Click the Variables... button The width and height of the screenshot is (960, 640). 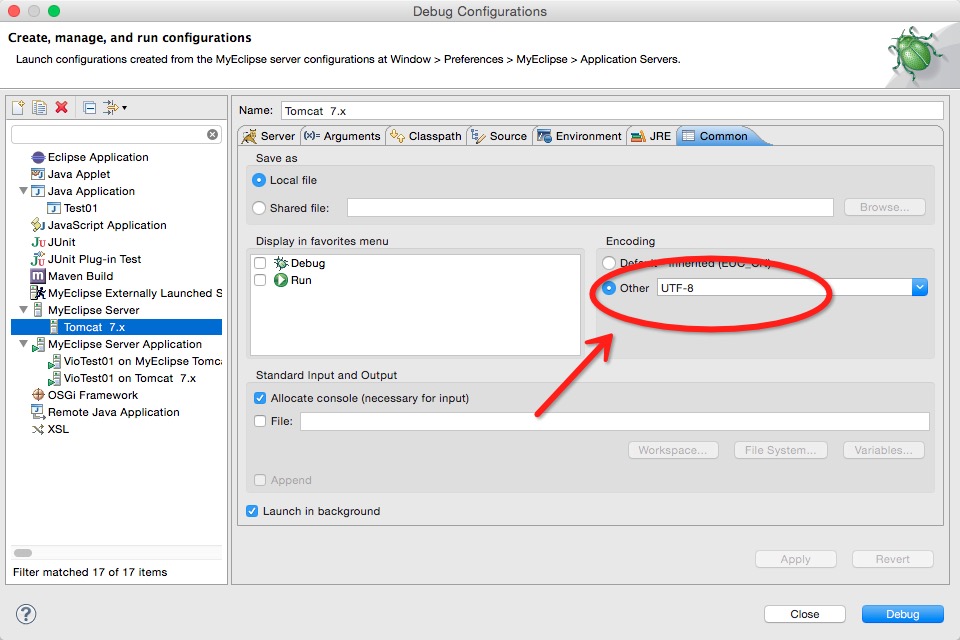(x=883, y=450)
